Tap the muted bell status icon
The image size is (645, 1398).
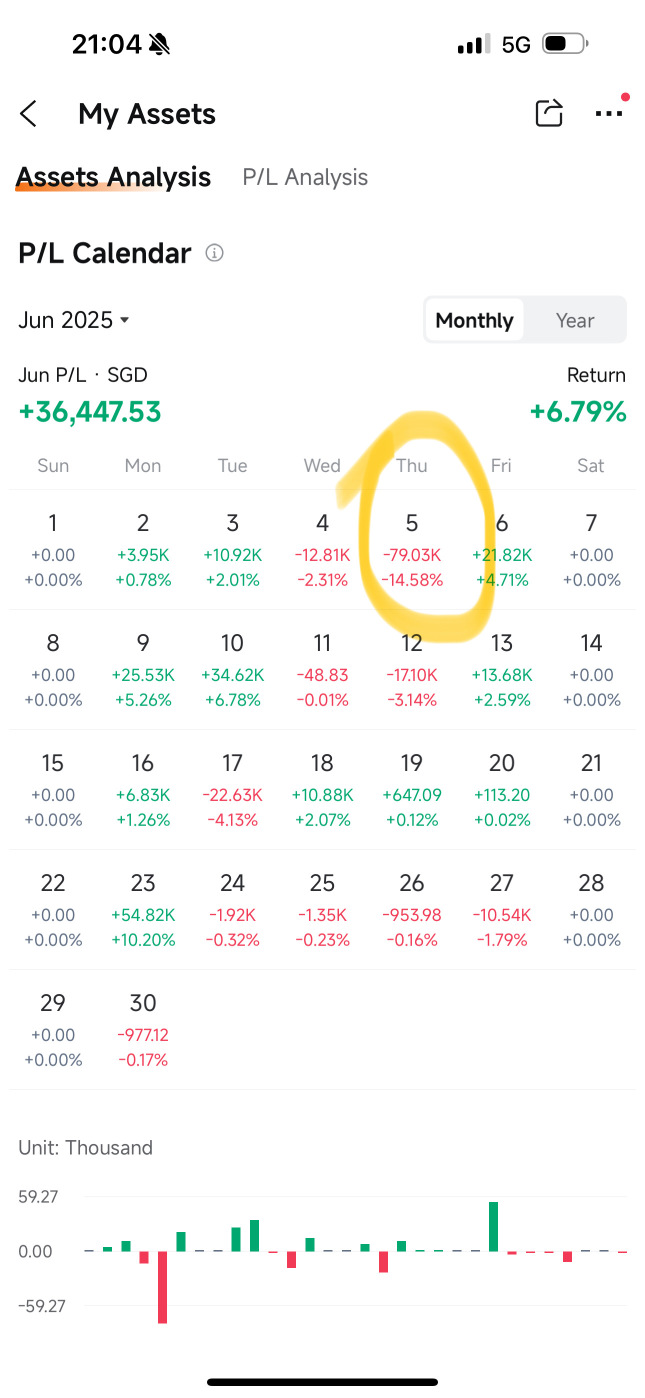click(x=159, y=44)
